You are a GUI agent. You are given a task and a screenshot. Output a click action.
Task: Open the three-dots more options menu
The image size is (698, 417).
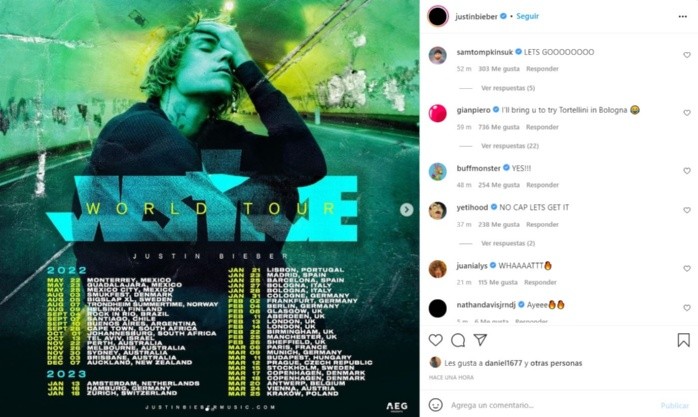(682, 16)
